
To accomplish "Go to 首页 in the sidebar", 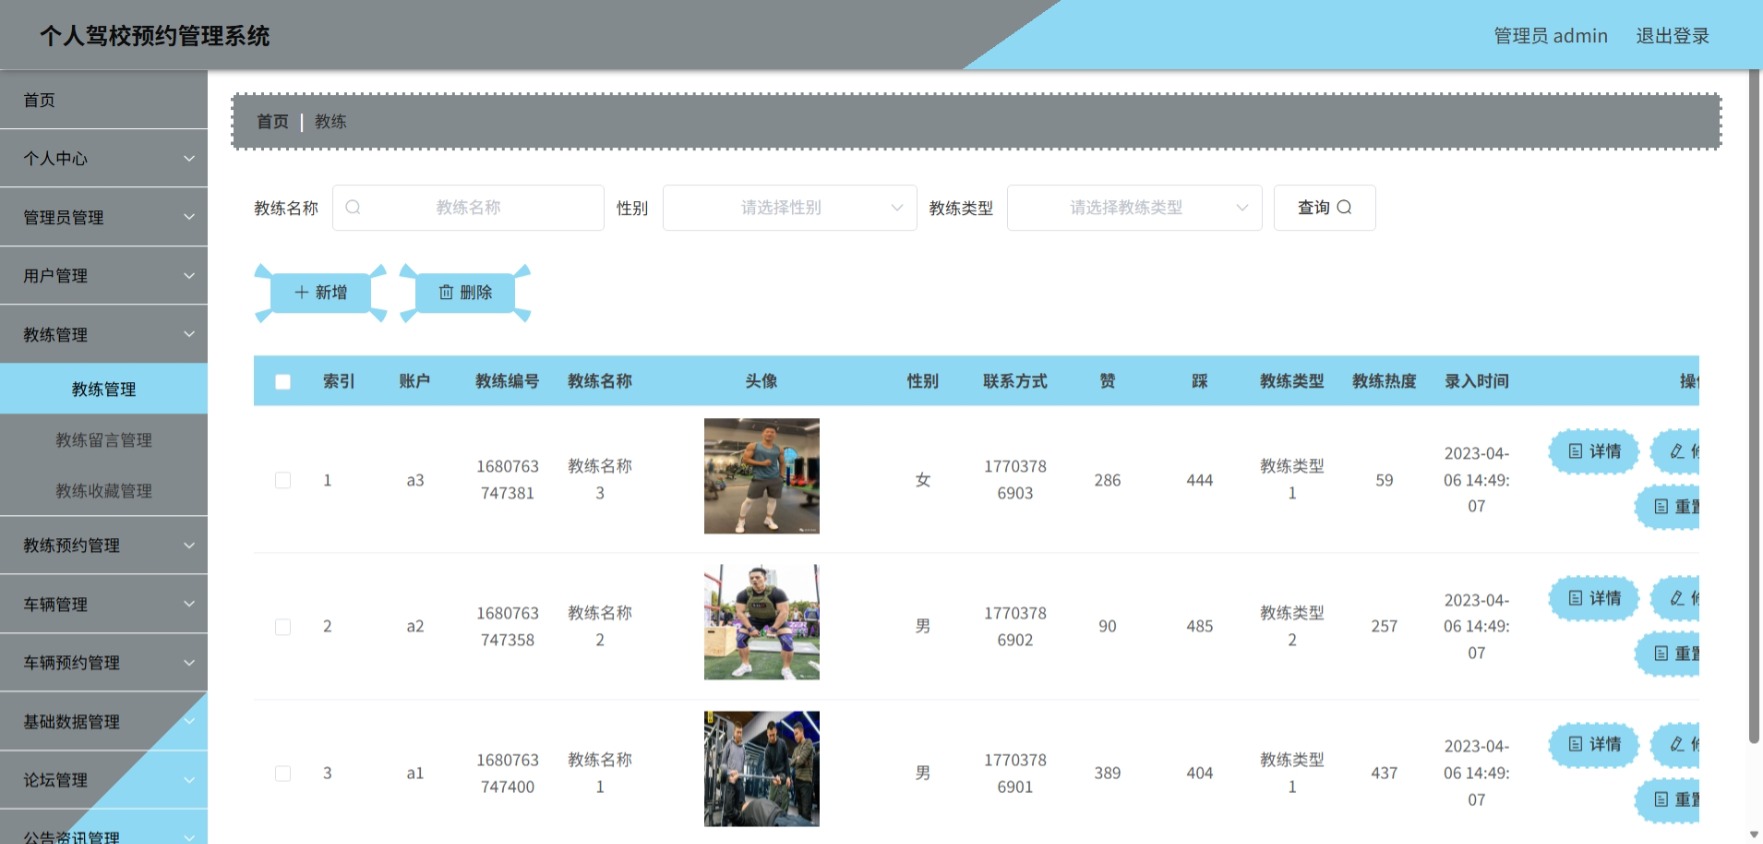I will coord(104,100).
